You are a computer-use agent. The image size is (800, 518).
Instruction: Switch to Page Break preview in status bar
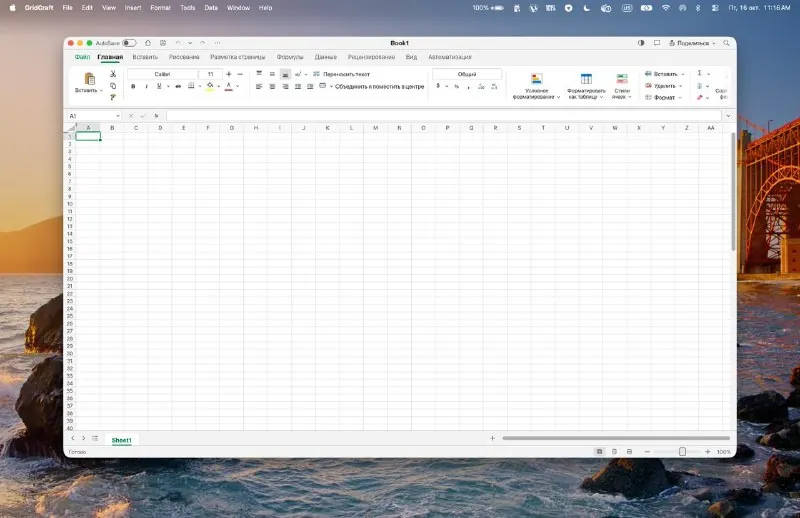(x=629, y=452)
